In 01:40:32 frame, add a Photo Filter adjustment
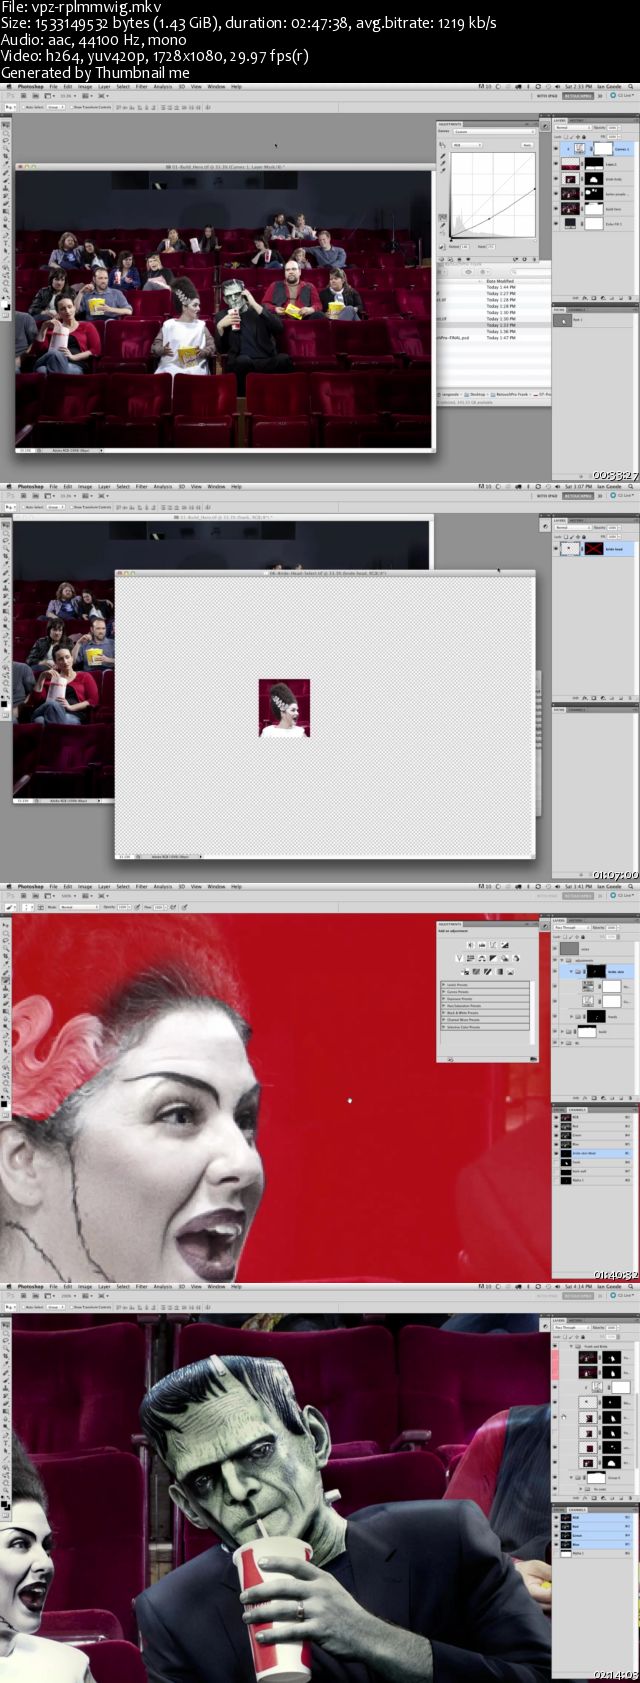The height and width of the screenshot is (1683, 640). coord(504,958)
